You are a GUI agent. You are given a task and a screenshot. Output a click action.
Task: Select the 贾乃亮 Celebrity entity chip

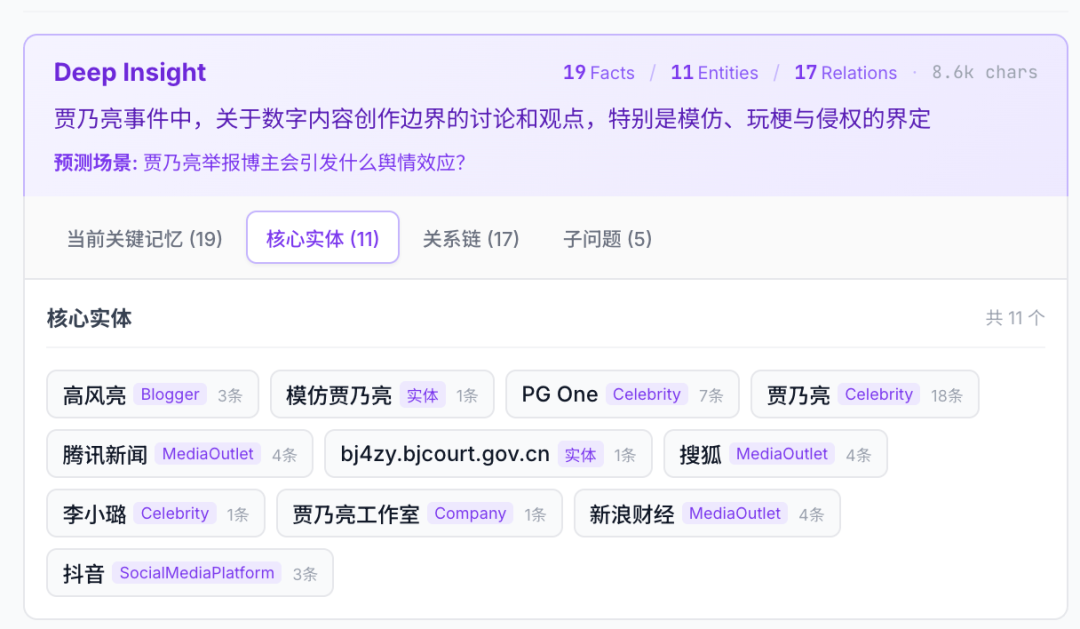pos(863,395)
